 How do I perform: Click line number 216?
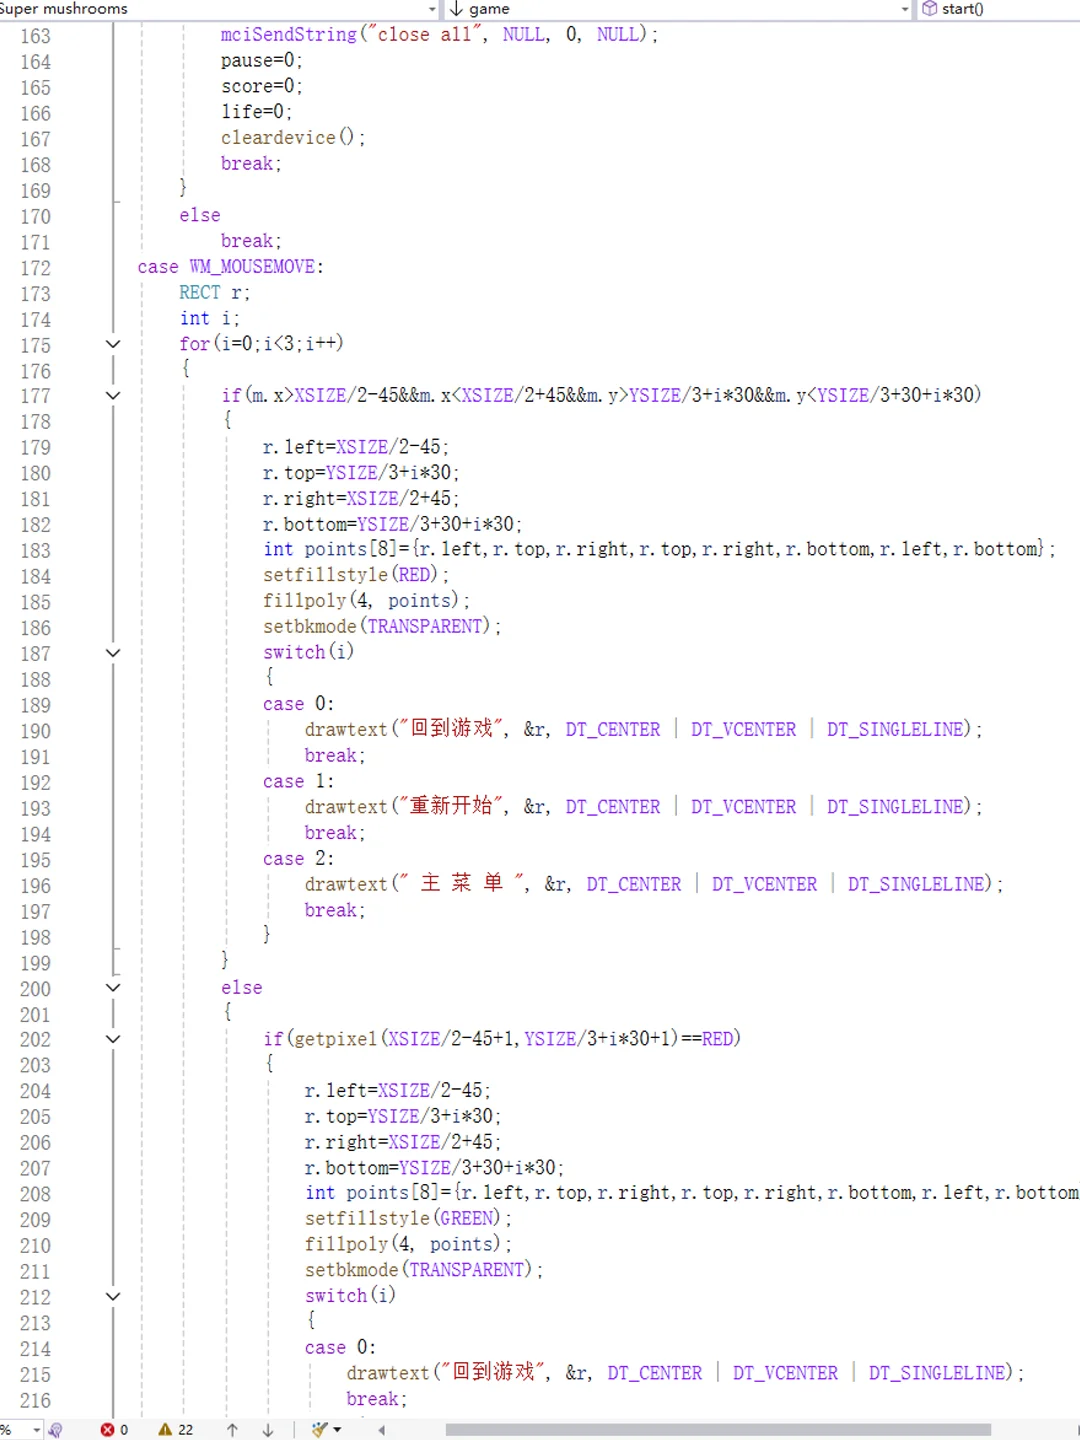(x=35, y=1401)
